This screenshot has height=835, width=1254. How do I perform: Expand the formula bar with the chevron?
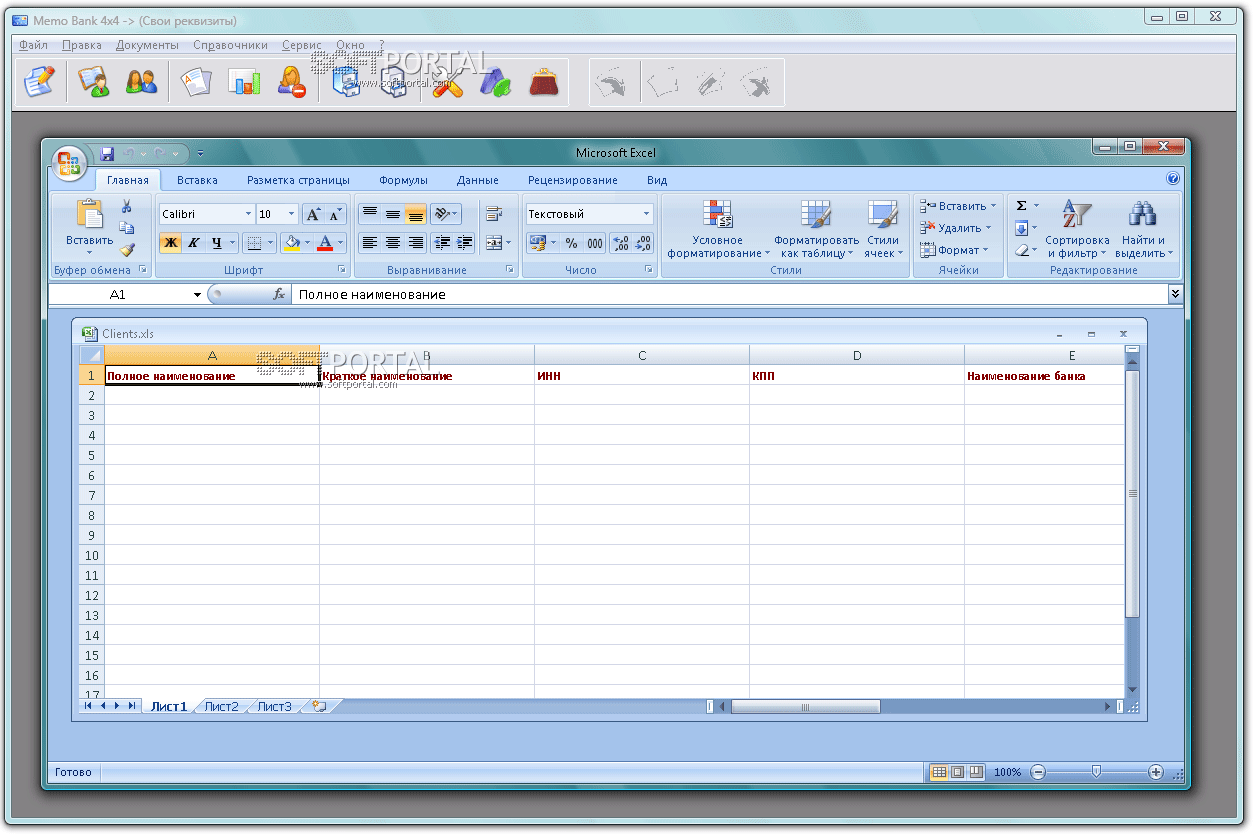(1175, 294)
